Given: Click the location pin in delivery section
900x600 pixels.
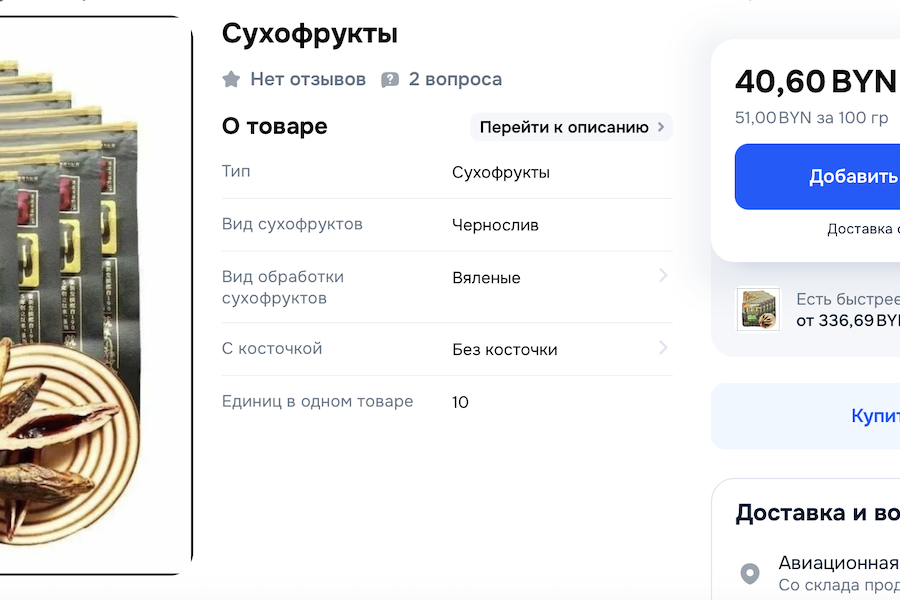Looking at the screenshot, I should tap(749, 574).
